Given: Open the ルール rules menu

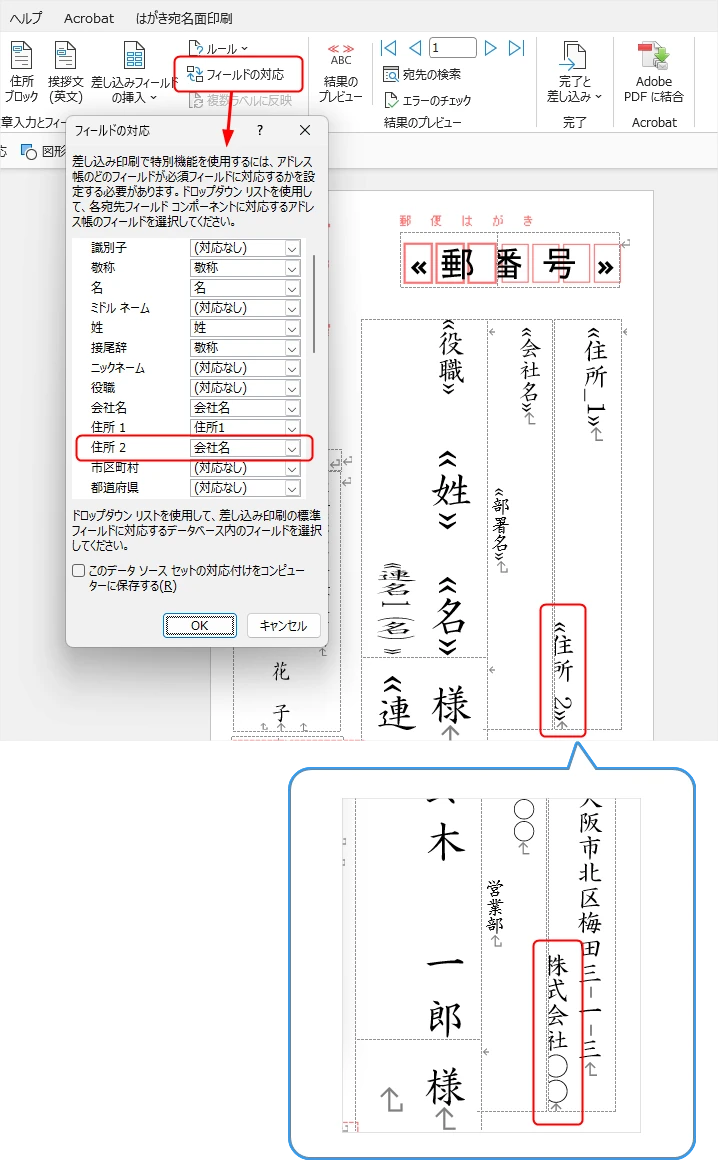Looking at the screenshot, I should [218, 49].
